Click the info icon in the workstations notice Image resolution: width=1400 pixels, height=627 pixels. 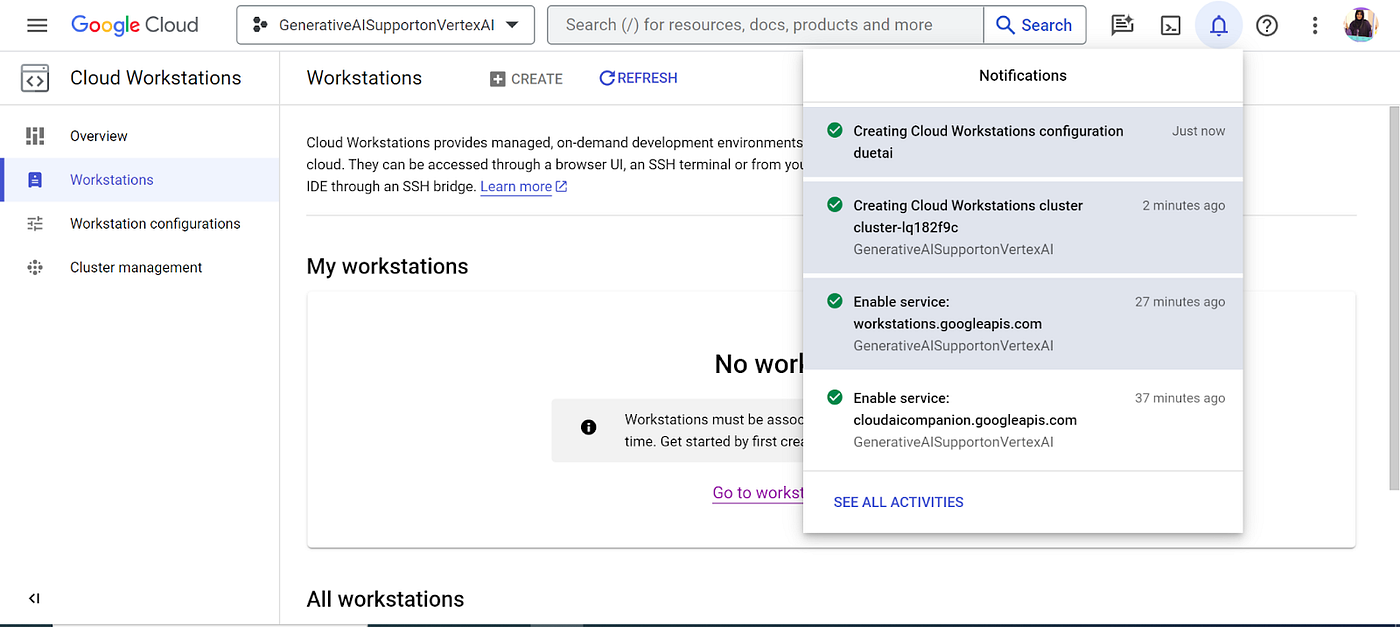pos(588,427)
